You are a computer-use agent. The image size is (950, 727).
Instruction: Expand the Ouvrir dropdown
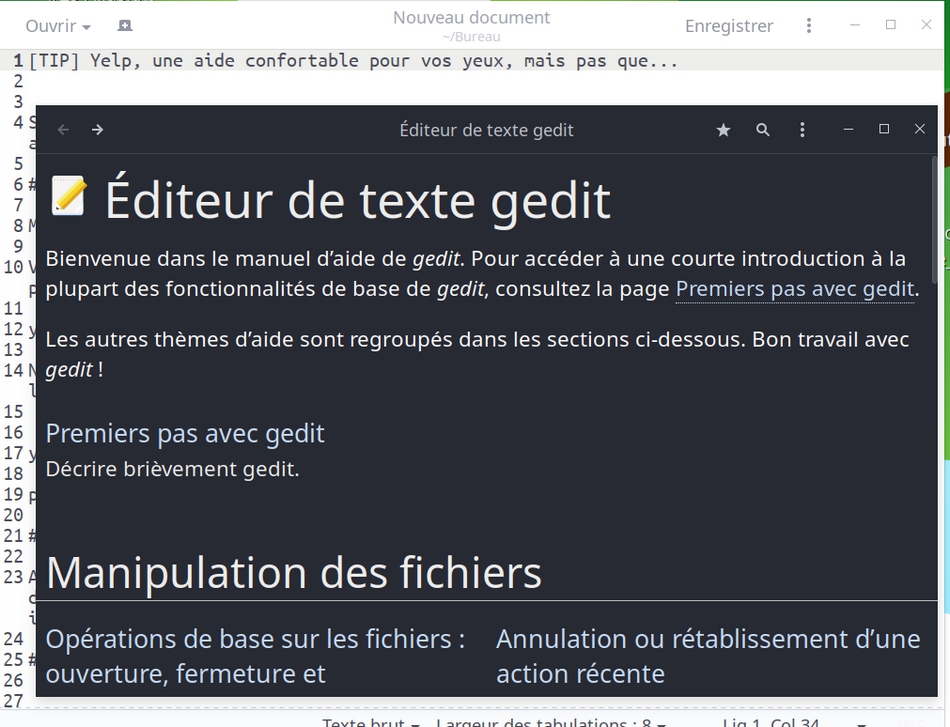tap(58, 26)
